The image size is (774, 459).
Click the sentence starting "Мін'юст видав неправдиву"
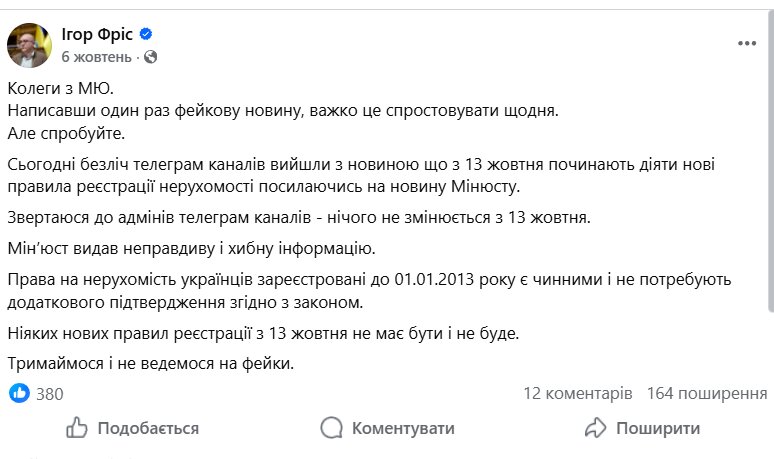tap(190, 248)
